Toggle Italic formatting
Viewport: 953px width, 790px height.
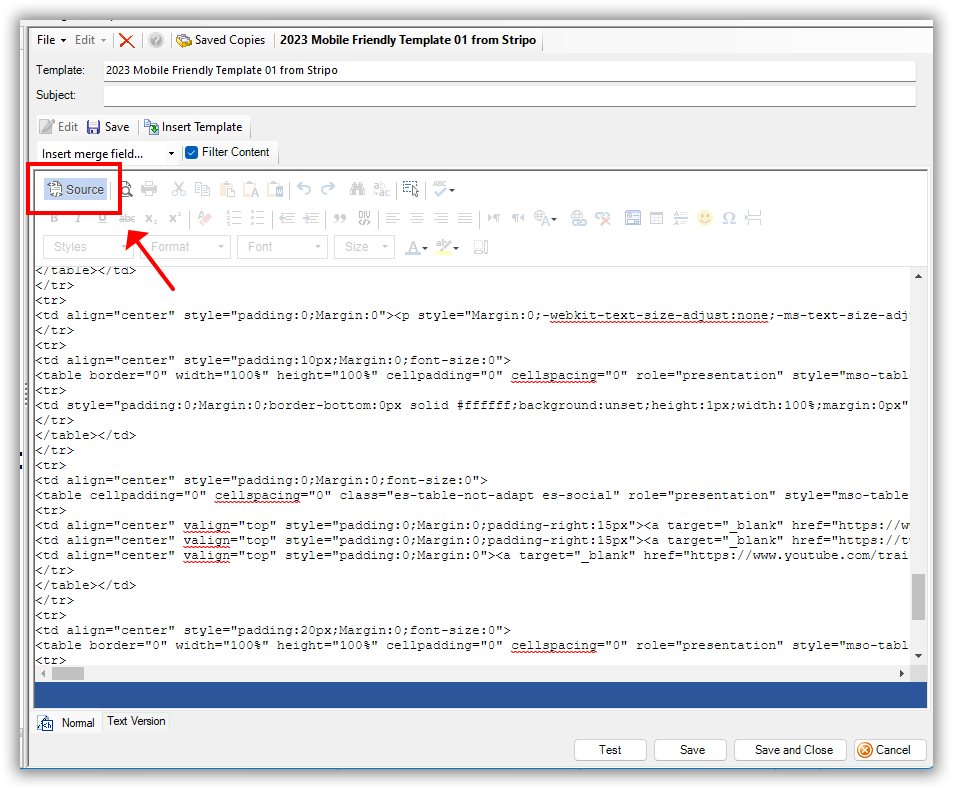(78, 218)
